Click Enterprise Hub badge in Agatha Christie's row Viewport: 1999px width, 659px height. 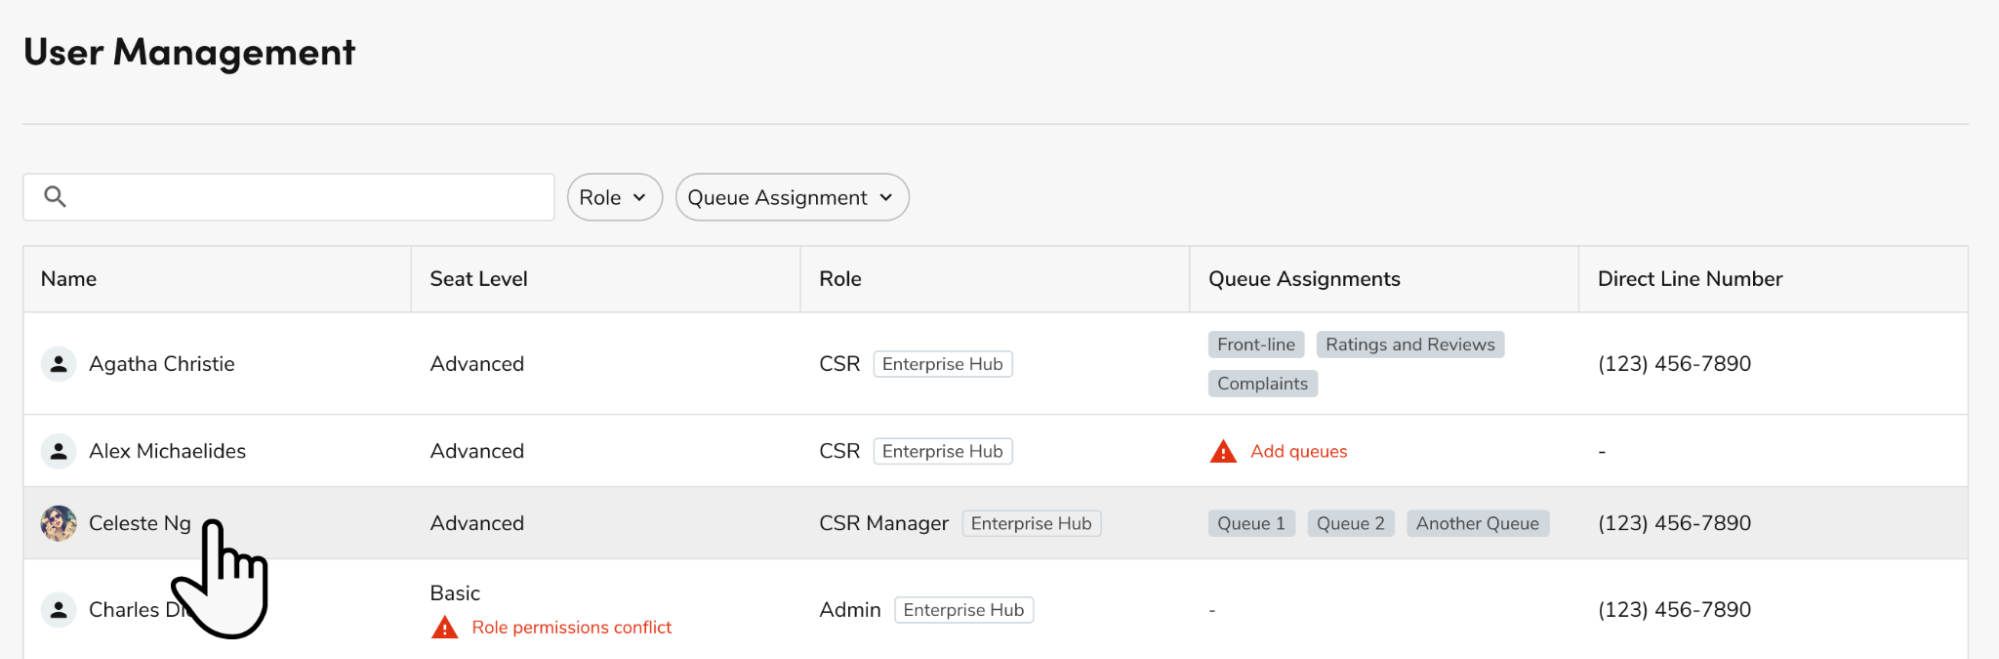click(942, 364)
